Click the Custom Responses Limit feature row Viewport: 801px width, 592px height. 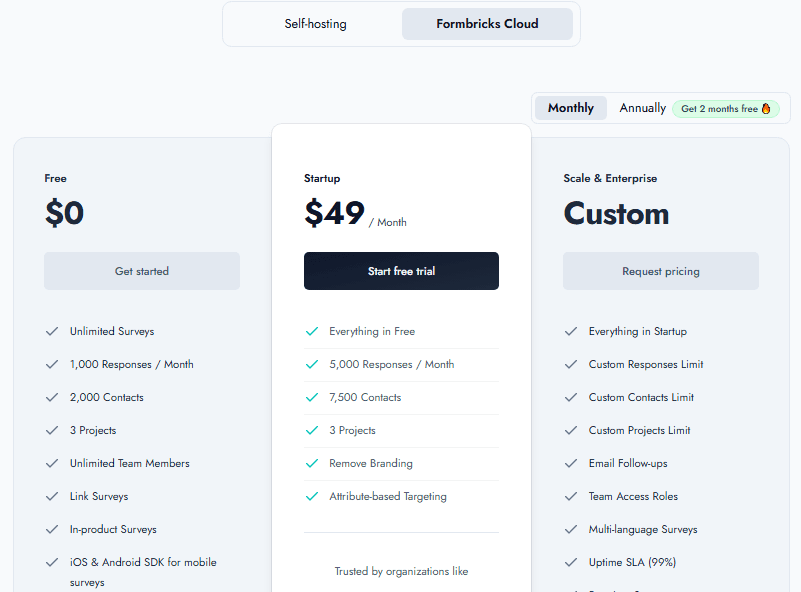pyautogui.click(x=648, y=364)
